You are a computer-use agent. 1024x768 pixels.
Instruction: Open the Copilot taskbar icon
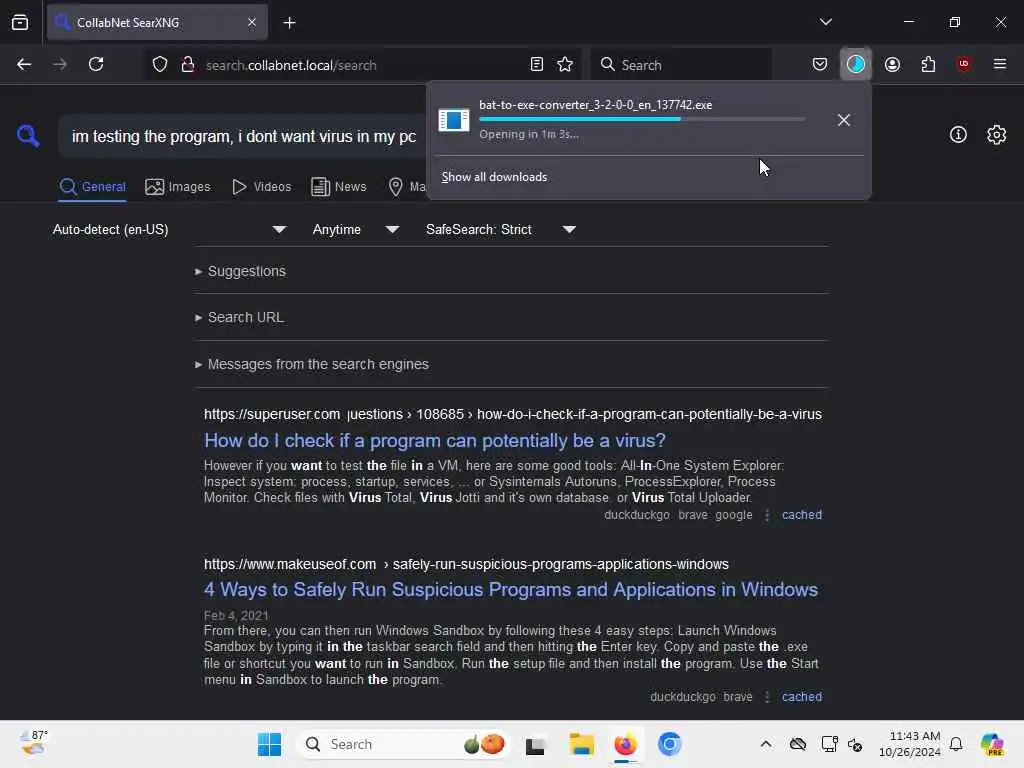click(x=992, y=744)
